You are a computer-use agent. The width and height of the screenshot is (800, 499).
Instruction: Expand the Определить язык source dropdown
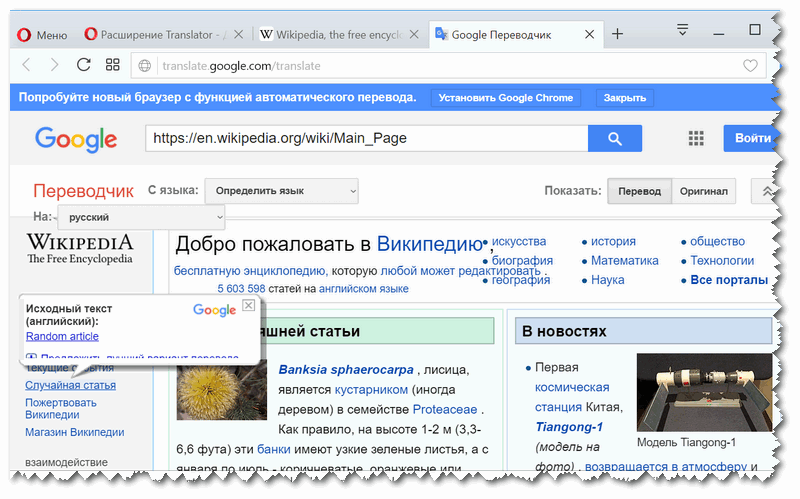(x=282, y=191)
